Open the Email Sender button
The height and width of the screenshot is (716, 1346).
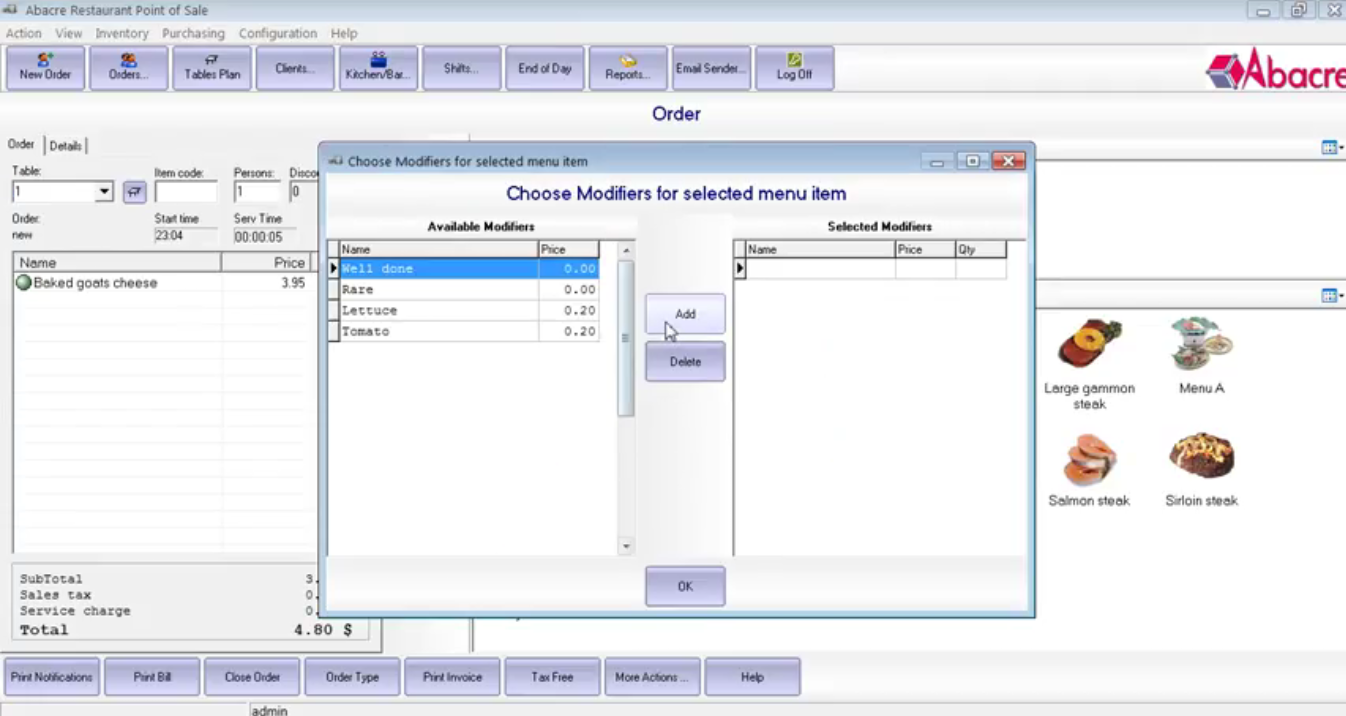[711, 68]
